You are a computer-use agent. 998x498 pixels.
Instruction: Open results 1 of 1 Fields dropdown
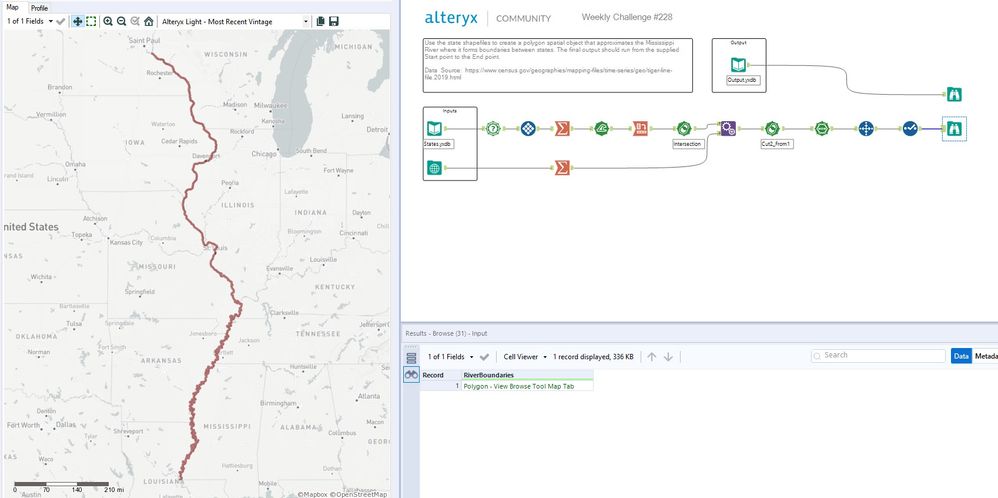click(451, 357)
